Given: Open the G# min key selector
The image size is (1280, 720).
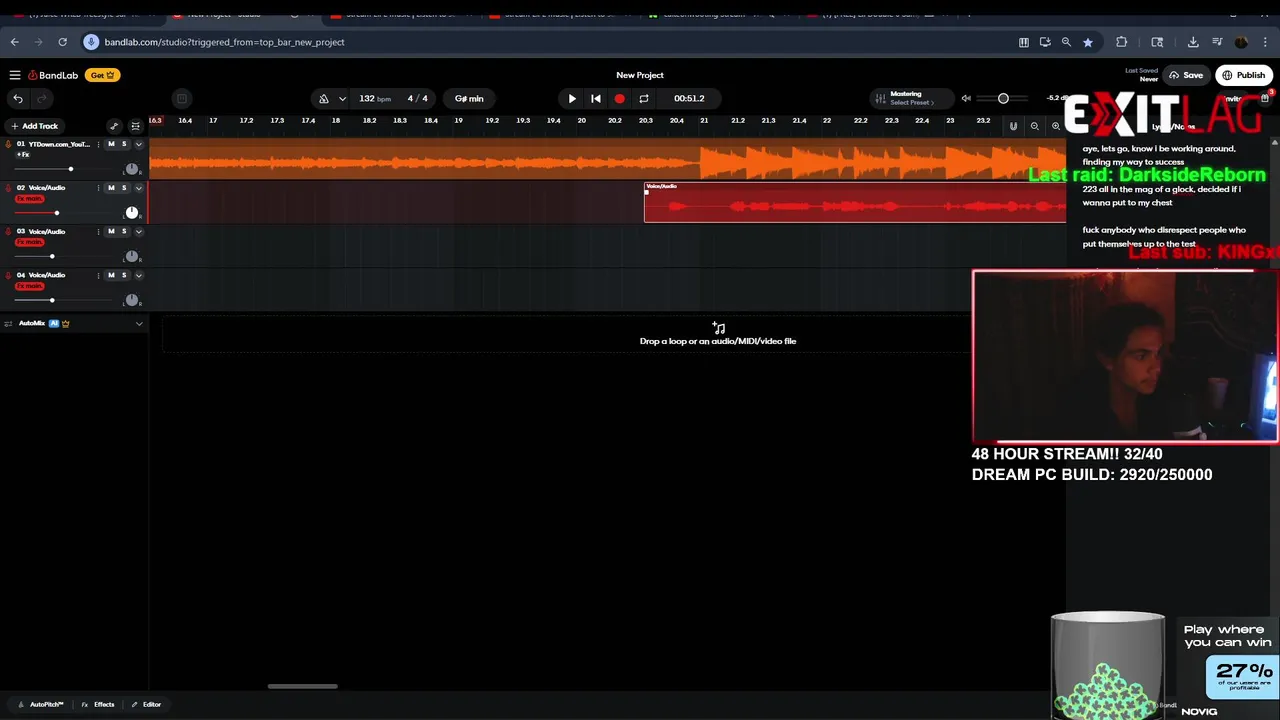Looking at the screenshot, I should tap(469, 99).
